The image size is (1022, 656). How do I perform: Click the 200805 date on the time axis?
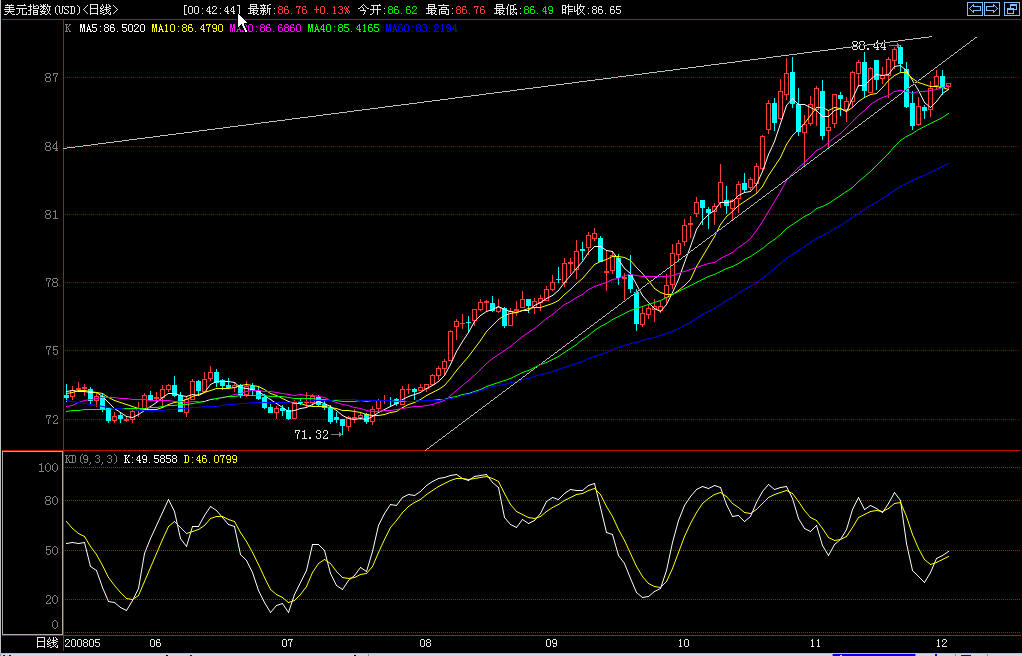click(84, 642)
